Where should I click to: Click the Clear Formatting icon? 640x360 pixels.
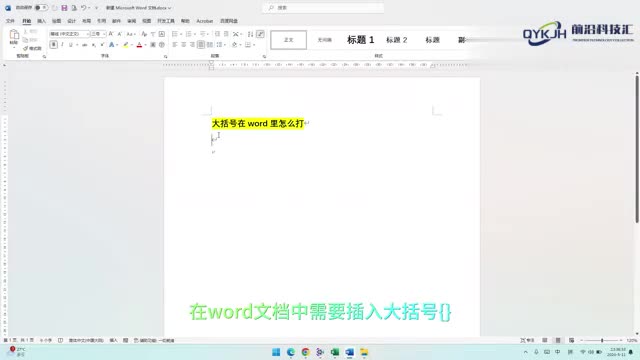pyautogui.click(x=144, y=34)
